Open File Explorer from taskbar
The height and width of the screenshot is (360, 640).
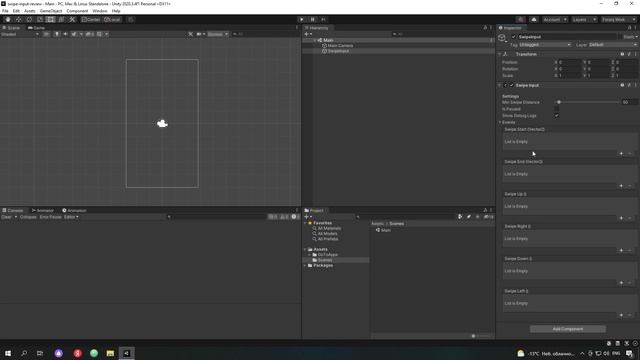tap(110, 353)
